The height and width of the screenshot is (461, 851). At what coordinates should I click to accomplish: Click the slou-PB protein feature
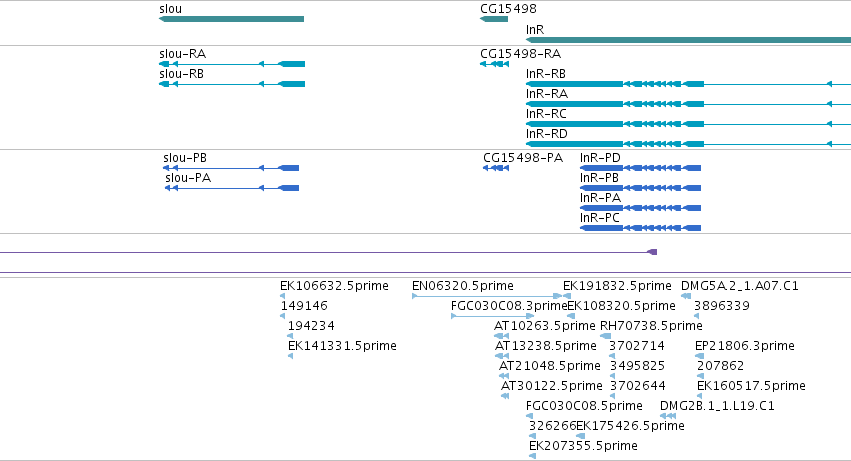[x=231, y=168]
